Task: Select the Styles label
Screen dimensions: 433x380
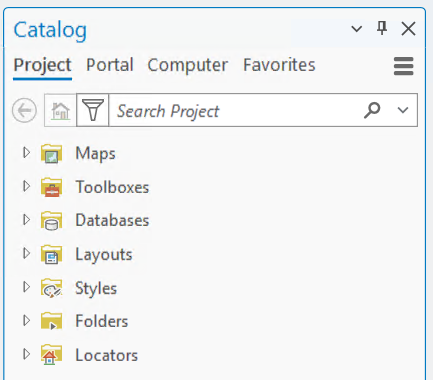Action: [96, 288]
